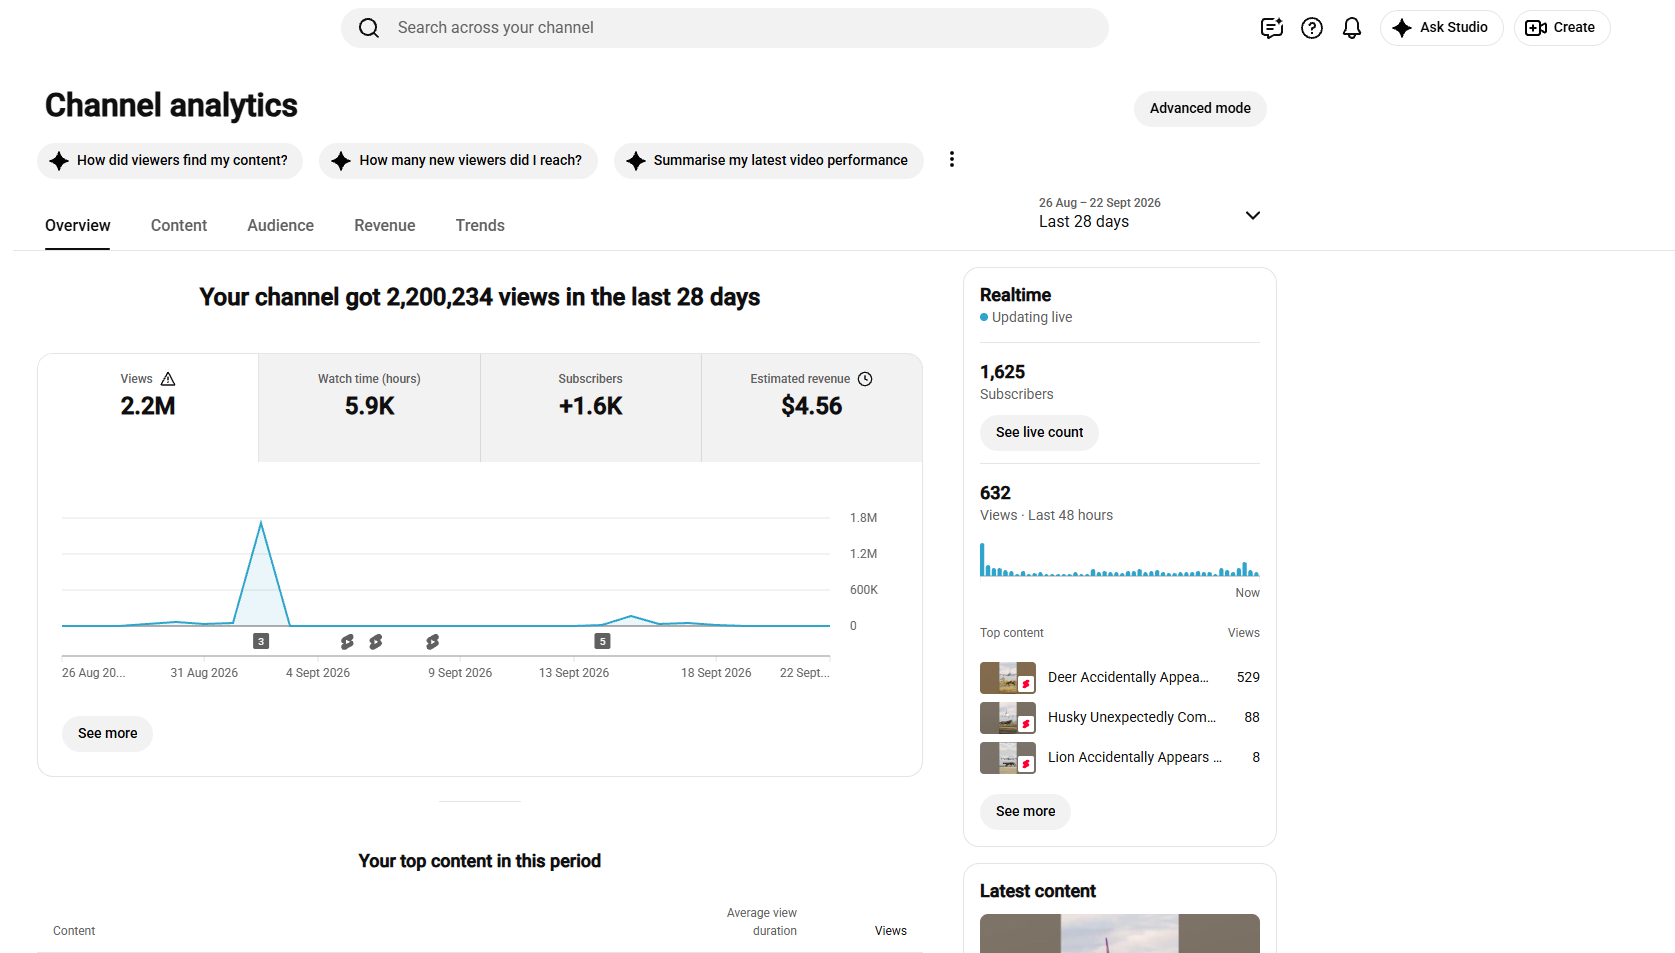Open the notifications bell

click(1352, 28)
